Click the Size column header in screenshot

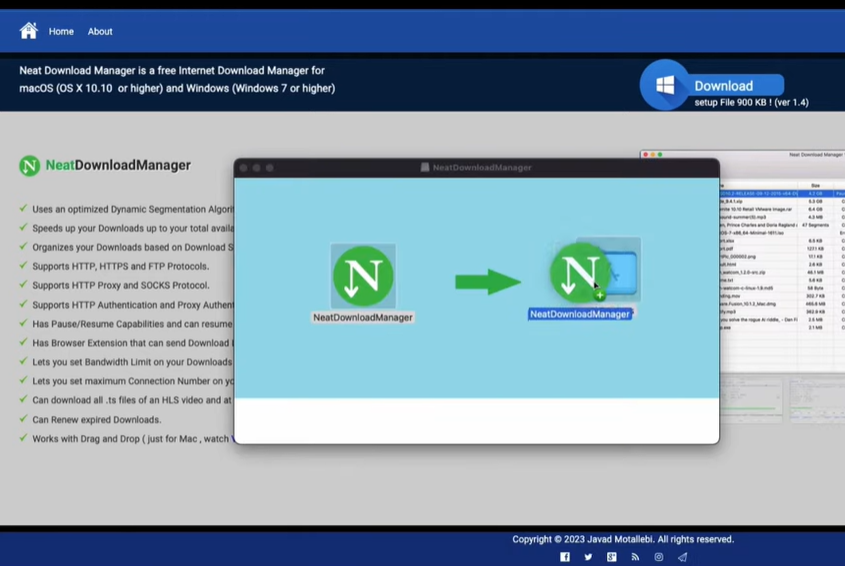tap(815, 185)
